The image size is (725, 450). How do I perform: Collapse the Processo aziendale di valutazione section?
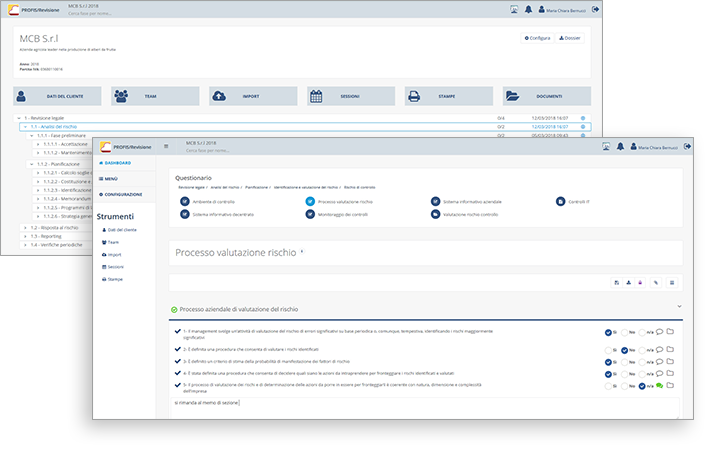point(679,306)
